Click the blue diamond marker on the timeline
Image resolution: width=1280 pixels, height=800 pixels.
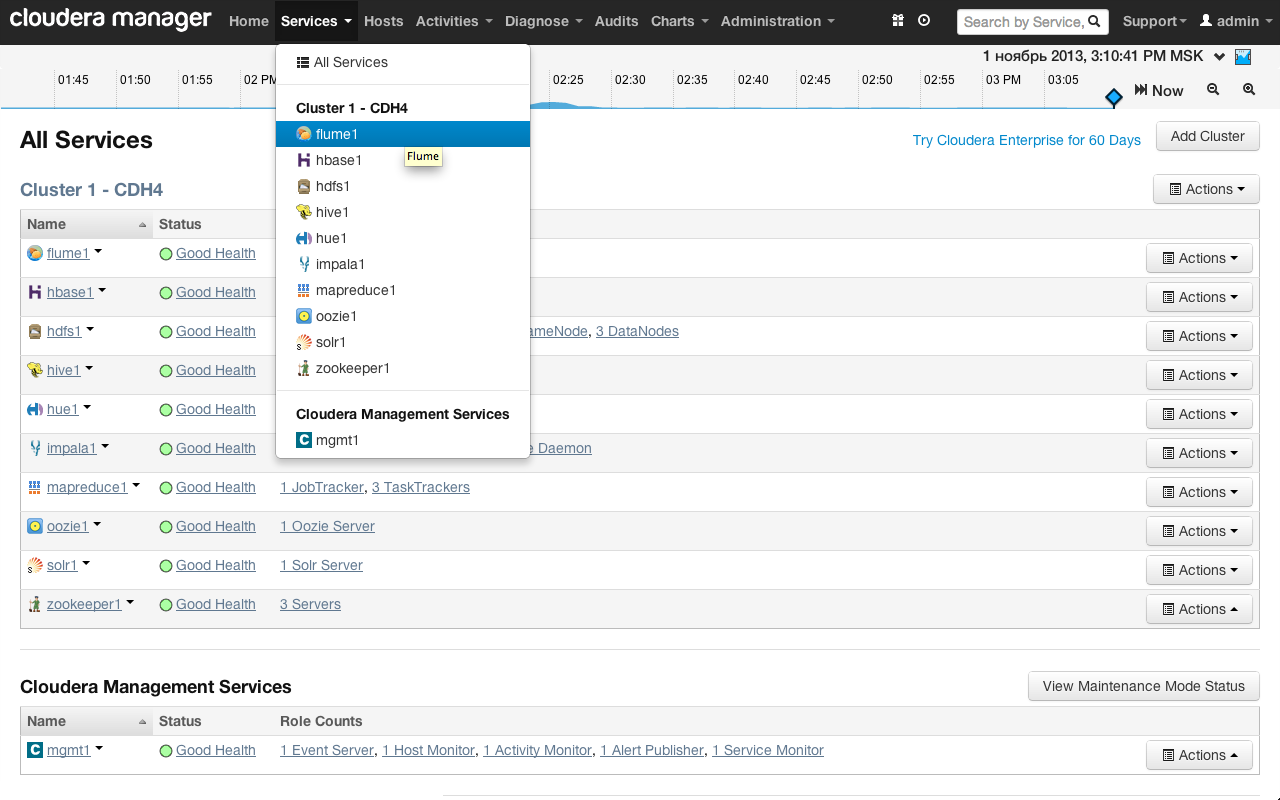(x=1114, y=97)
